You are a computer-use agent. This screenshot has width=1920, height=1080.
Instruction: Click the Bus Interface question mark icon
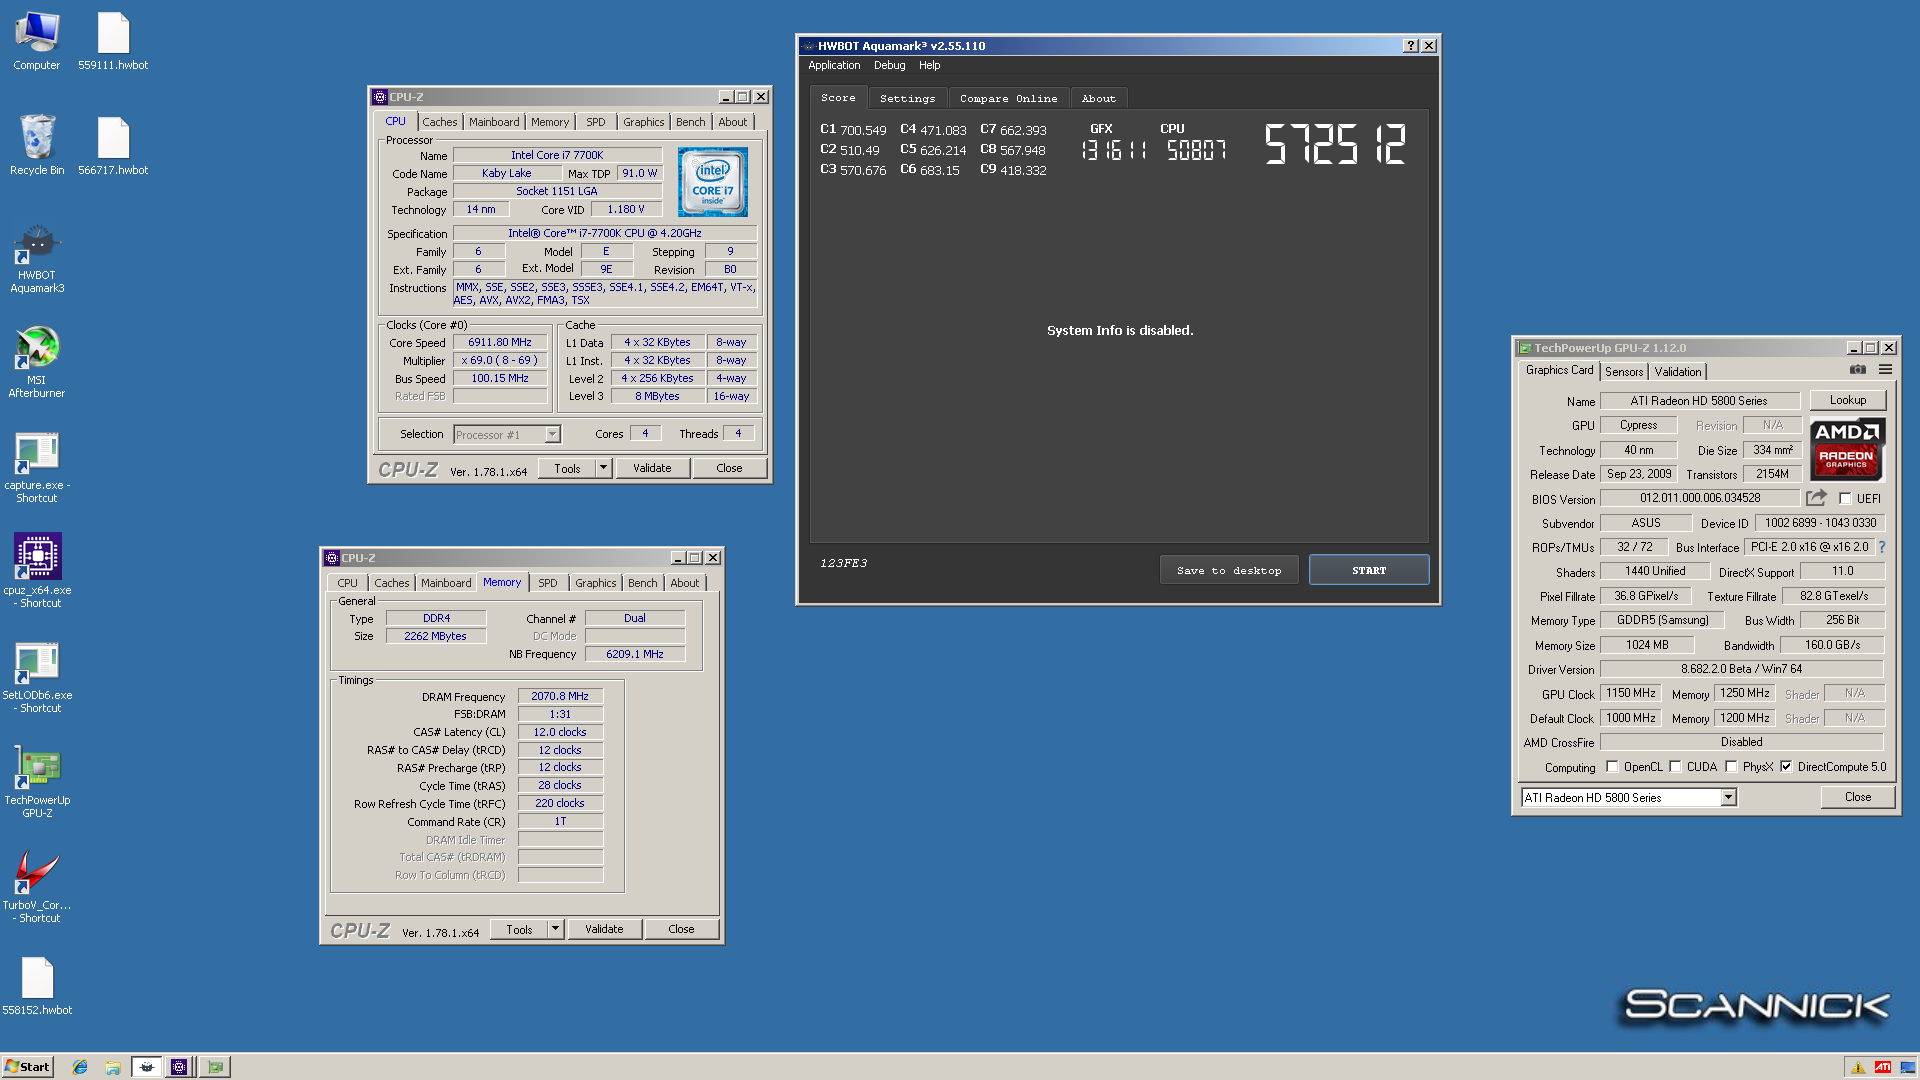coord(1882,547)
